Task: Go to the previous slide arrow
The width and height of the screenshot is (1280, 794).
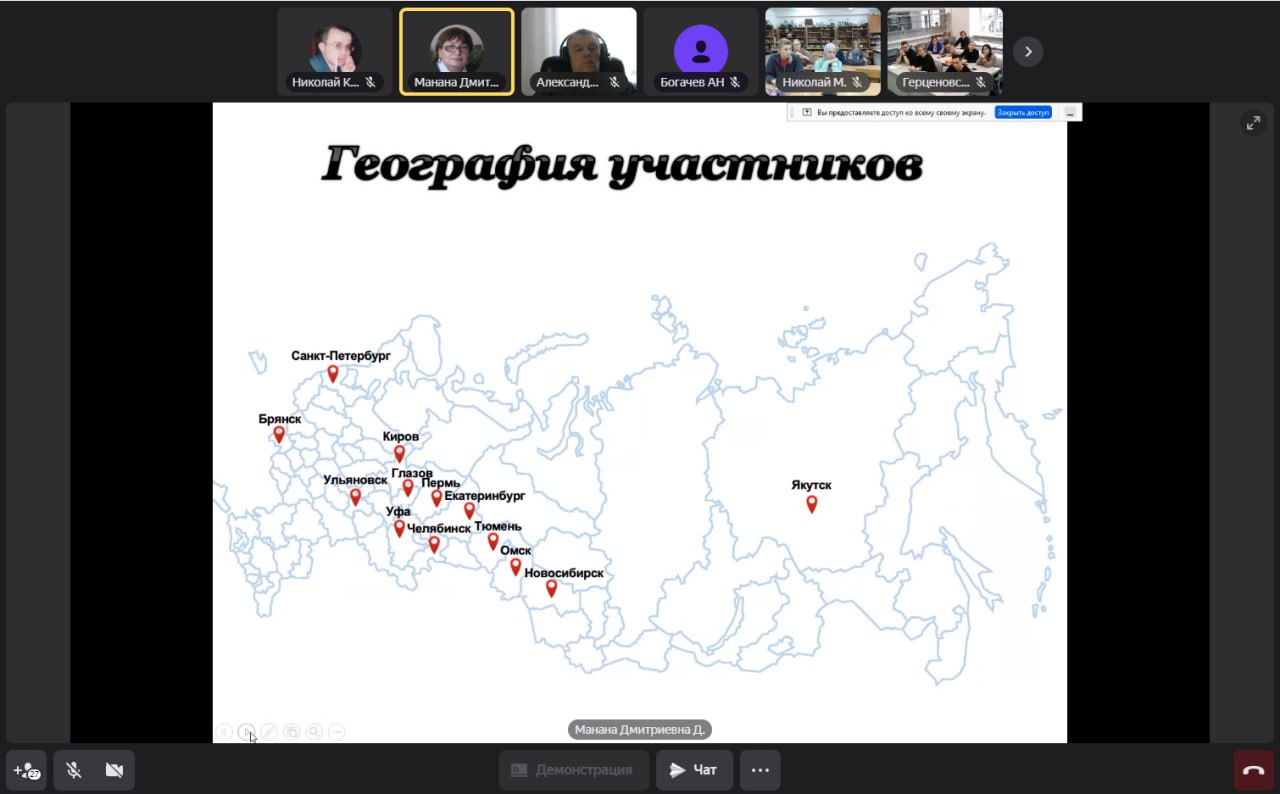Action: point(224,732)
